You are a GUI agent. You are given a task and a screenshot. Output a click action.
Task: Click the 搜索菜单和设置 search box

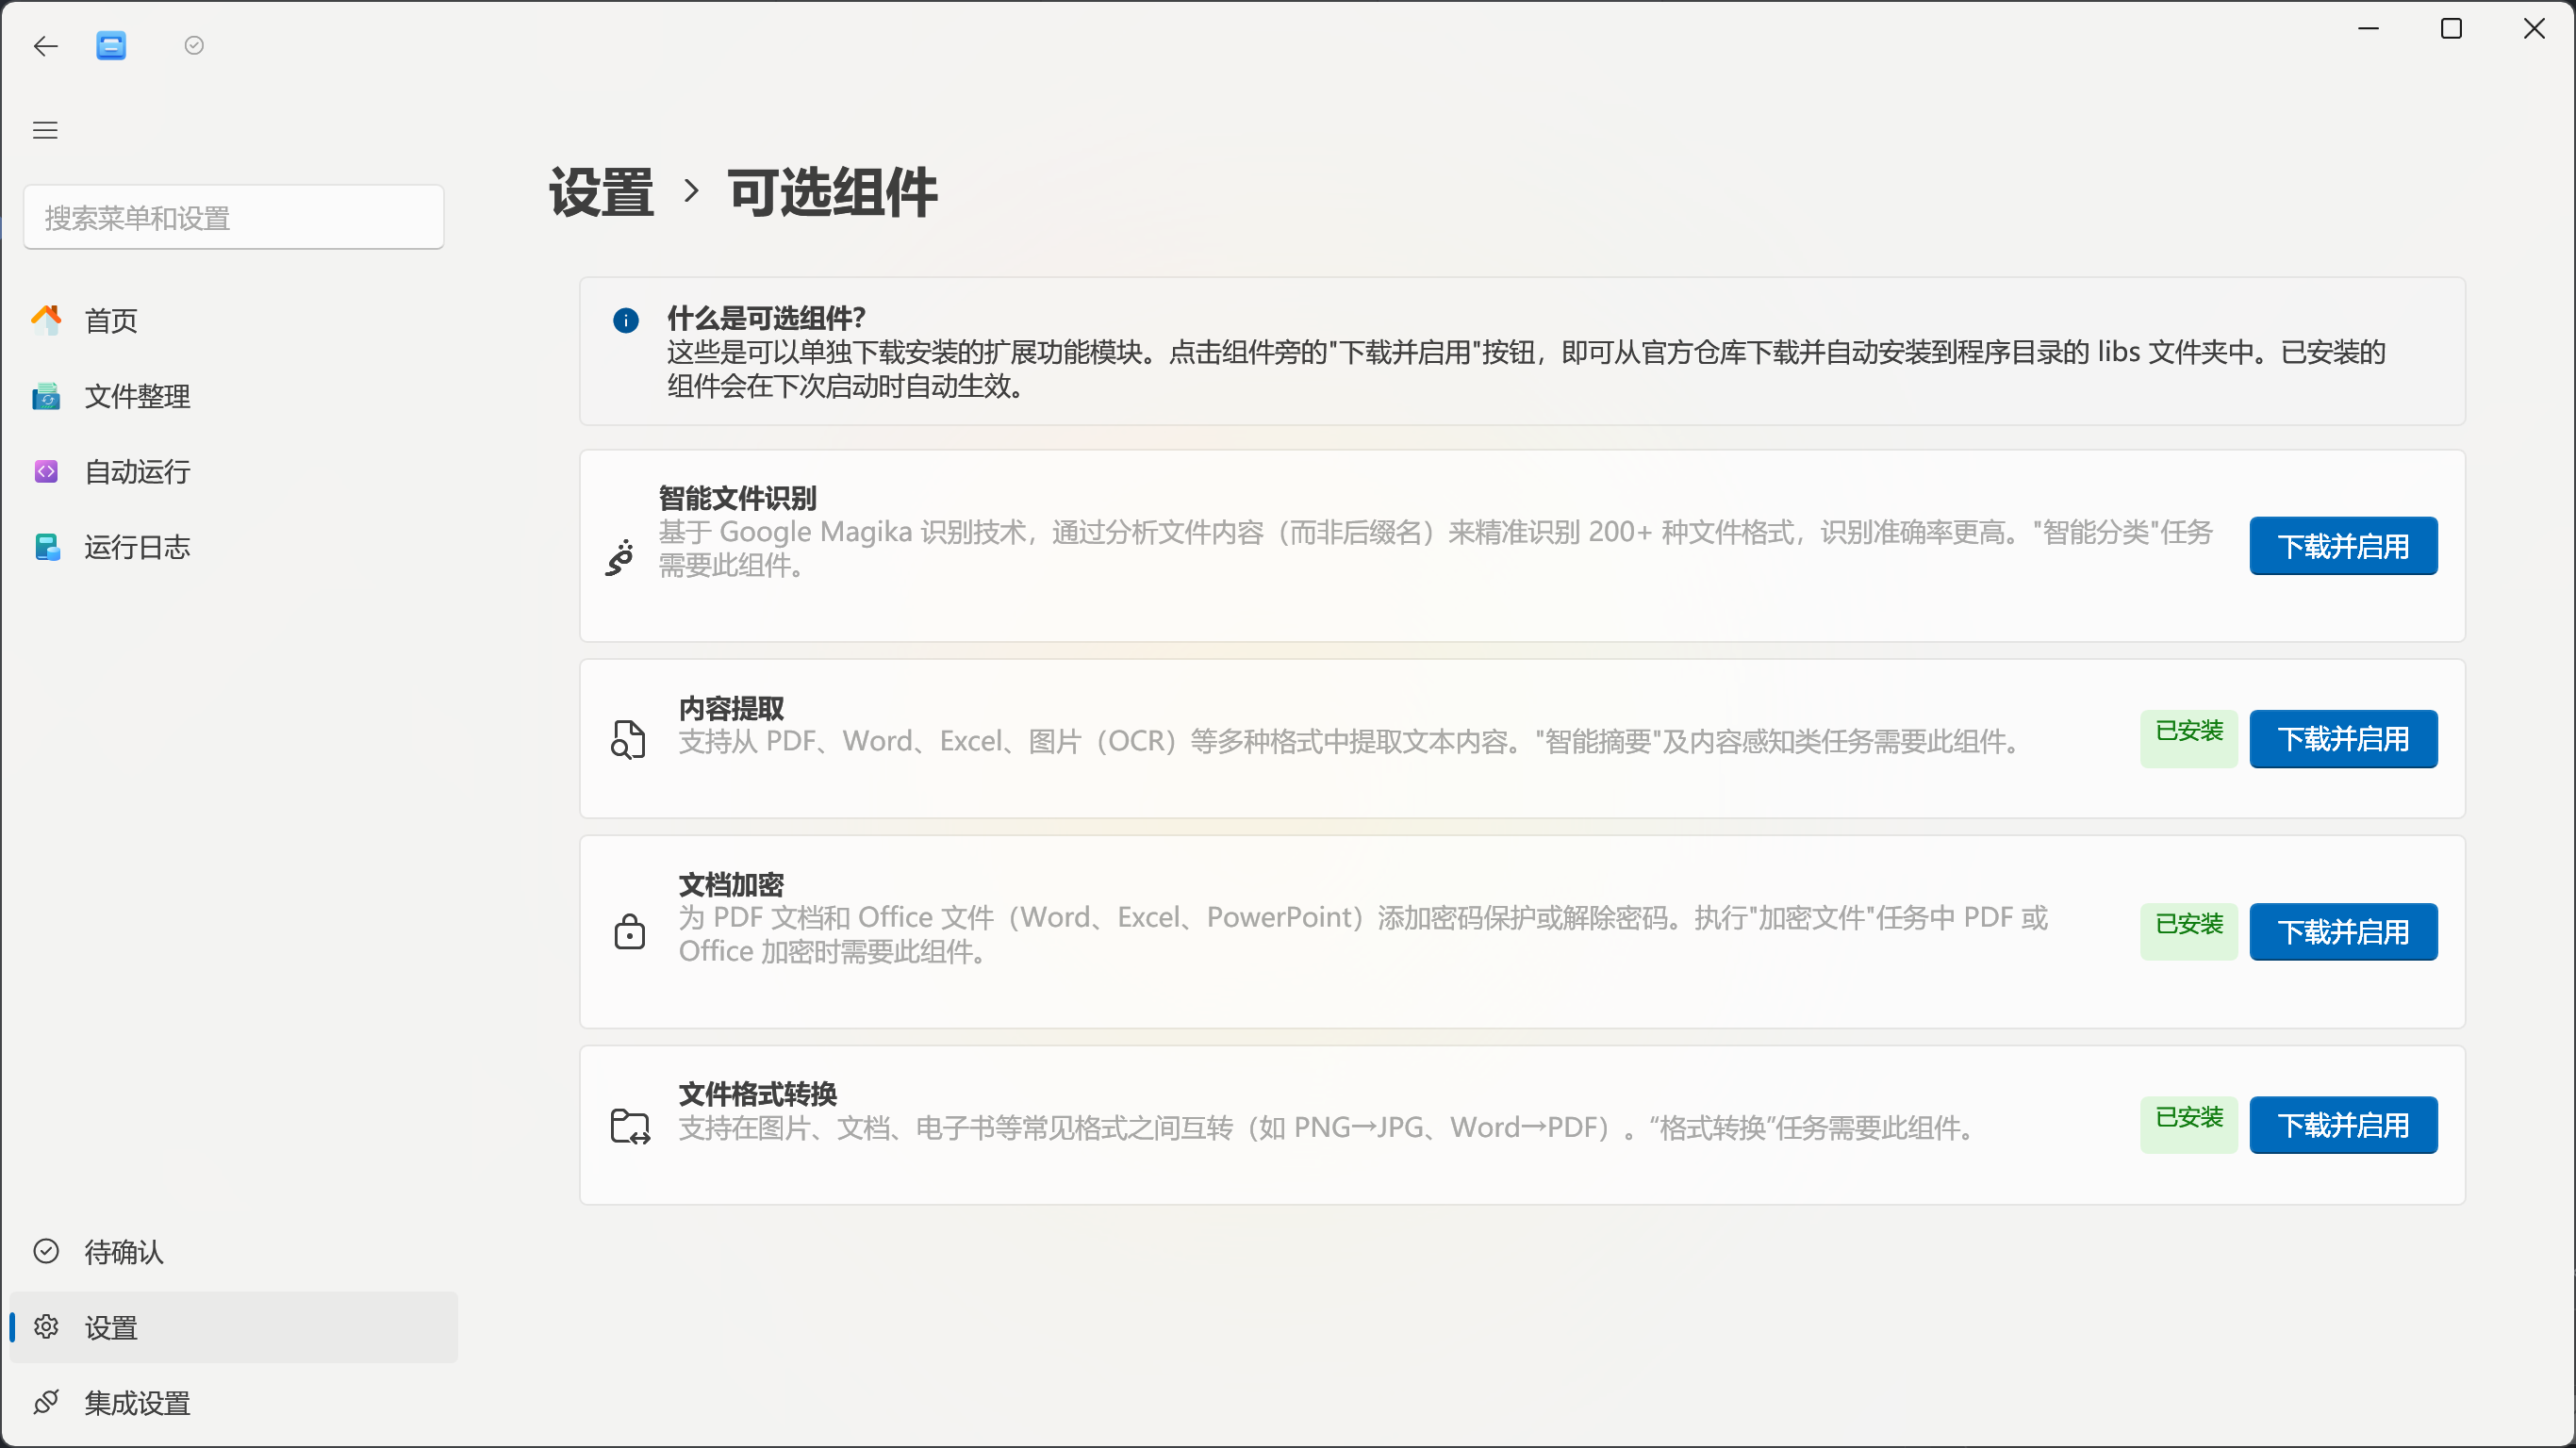(234, 217)
